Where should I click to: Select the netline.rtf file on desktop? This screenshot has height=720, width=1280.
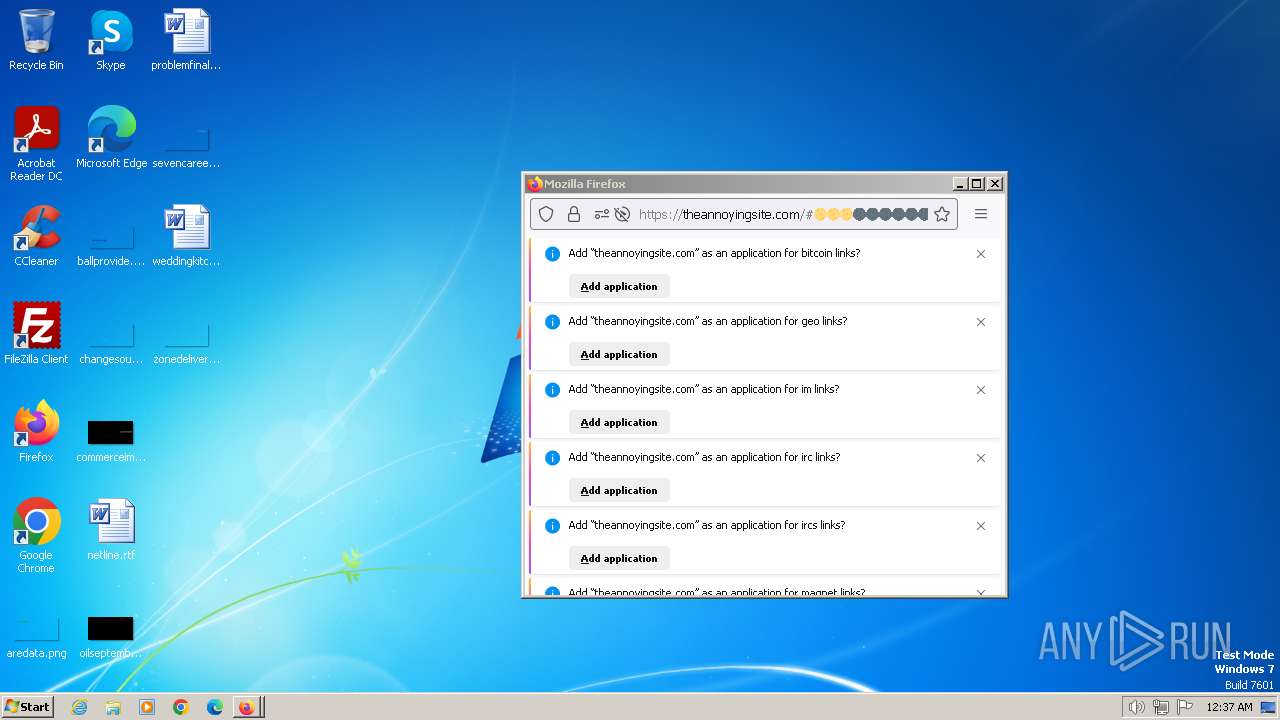tap(111, 530)
